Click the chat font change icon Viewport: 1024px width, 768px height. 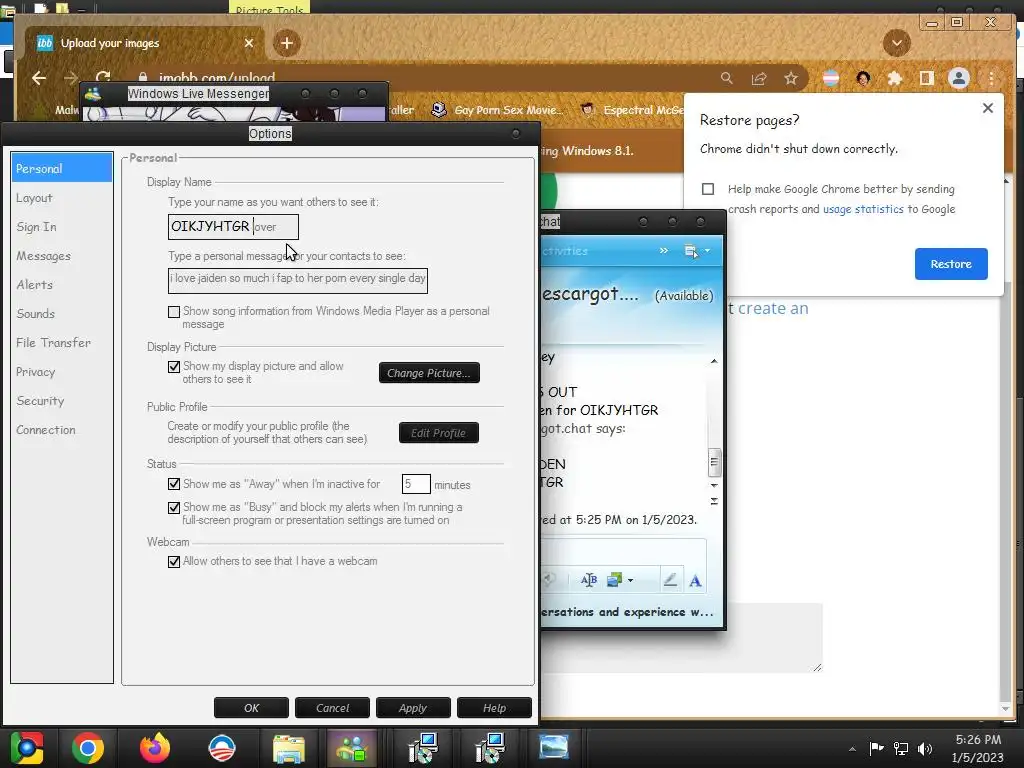pos(588,580)
